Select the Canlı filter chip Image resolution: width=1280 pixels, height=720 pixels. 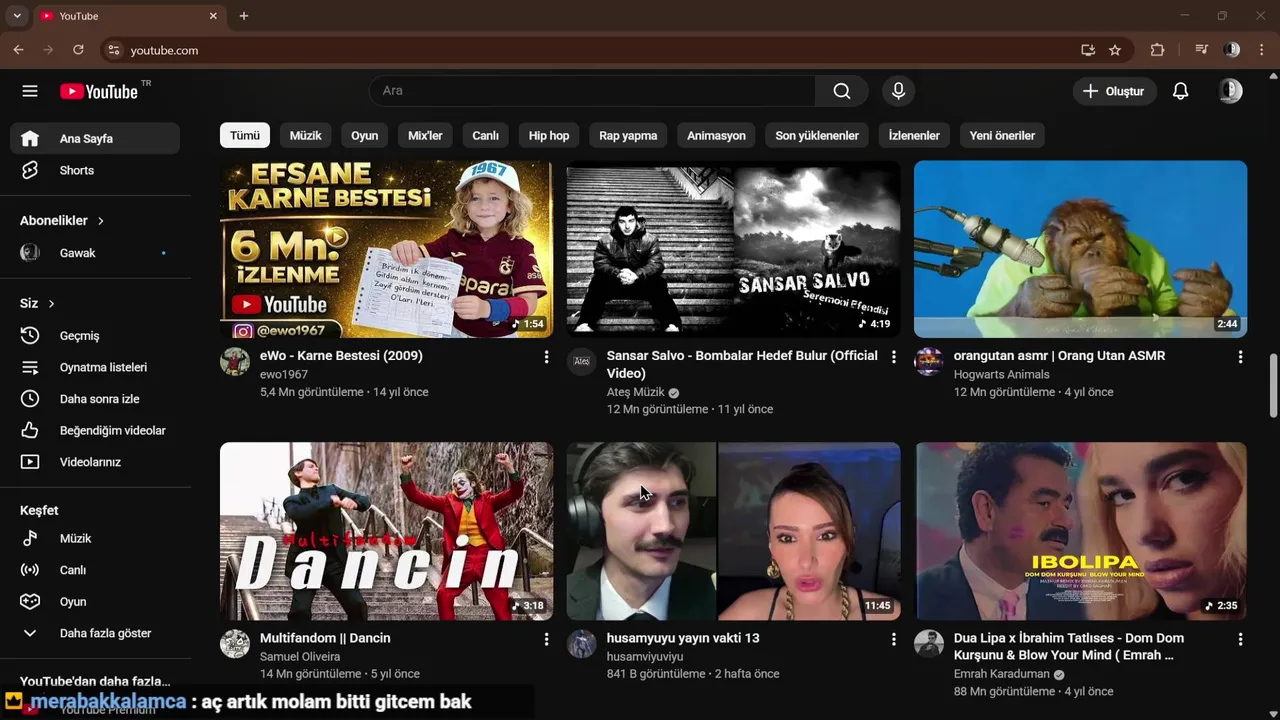[486, 135]
